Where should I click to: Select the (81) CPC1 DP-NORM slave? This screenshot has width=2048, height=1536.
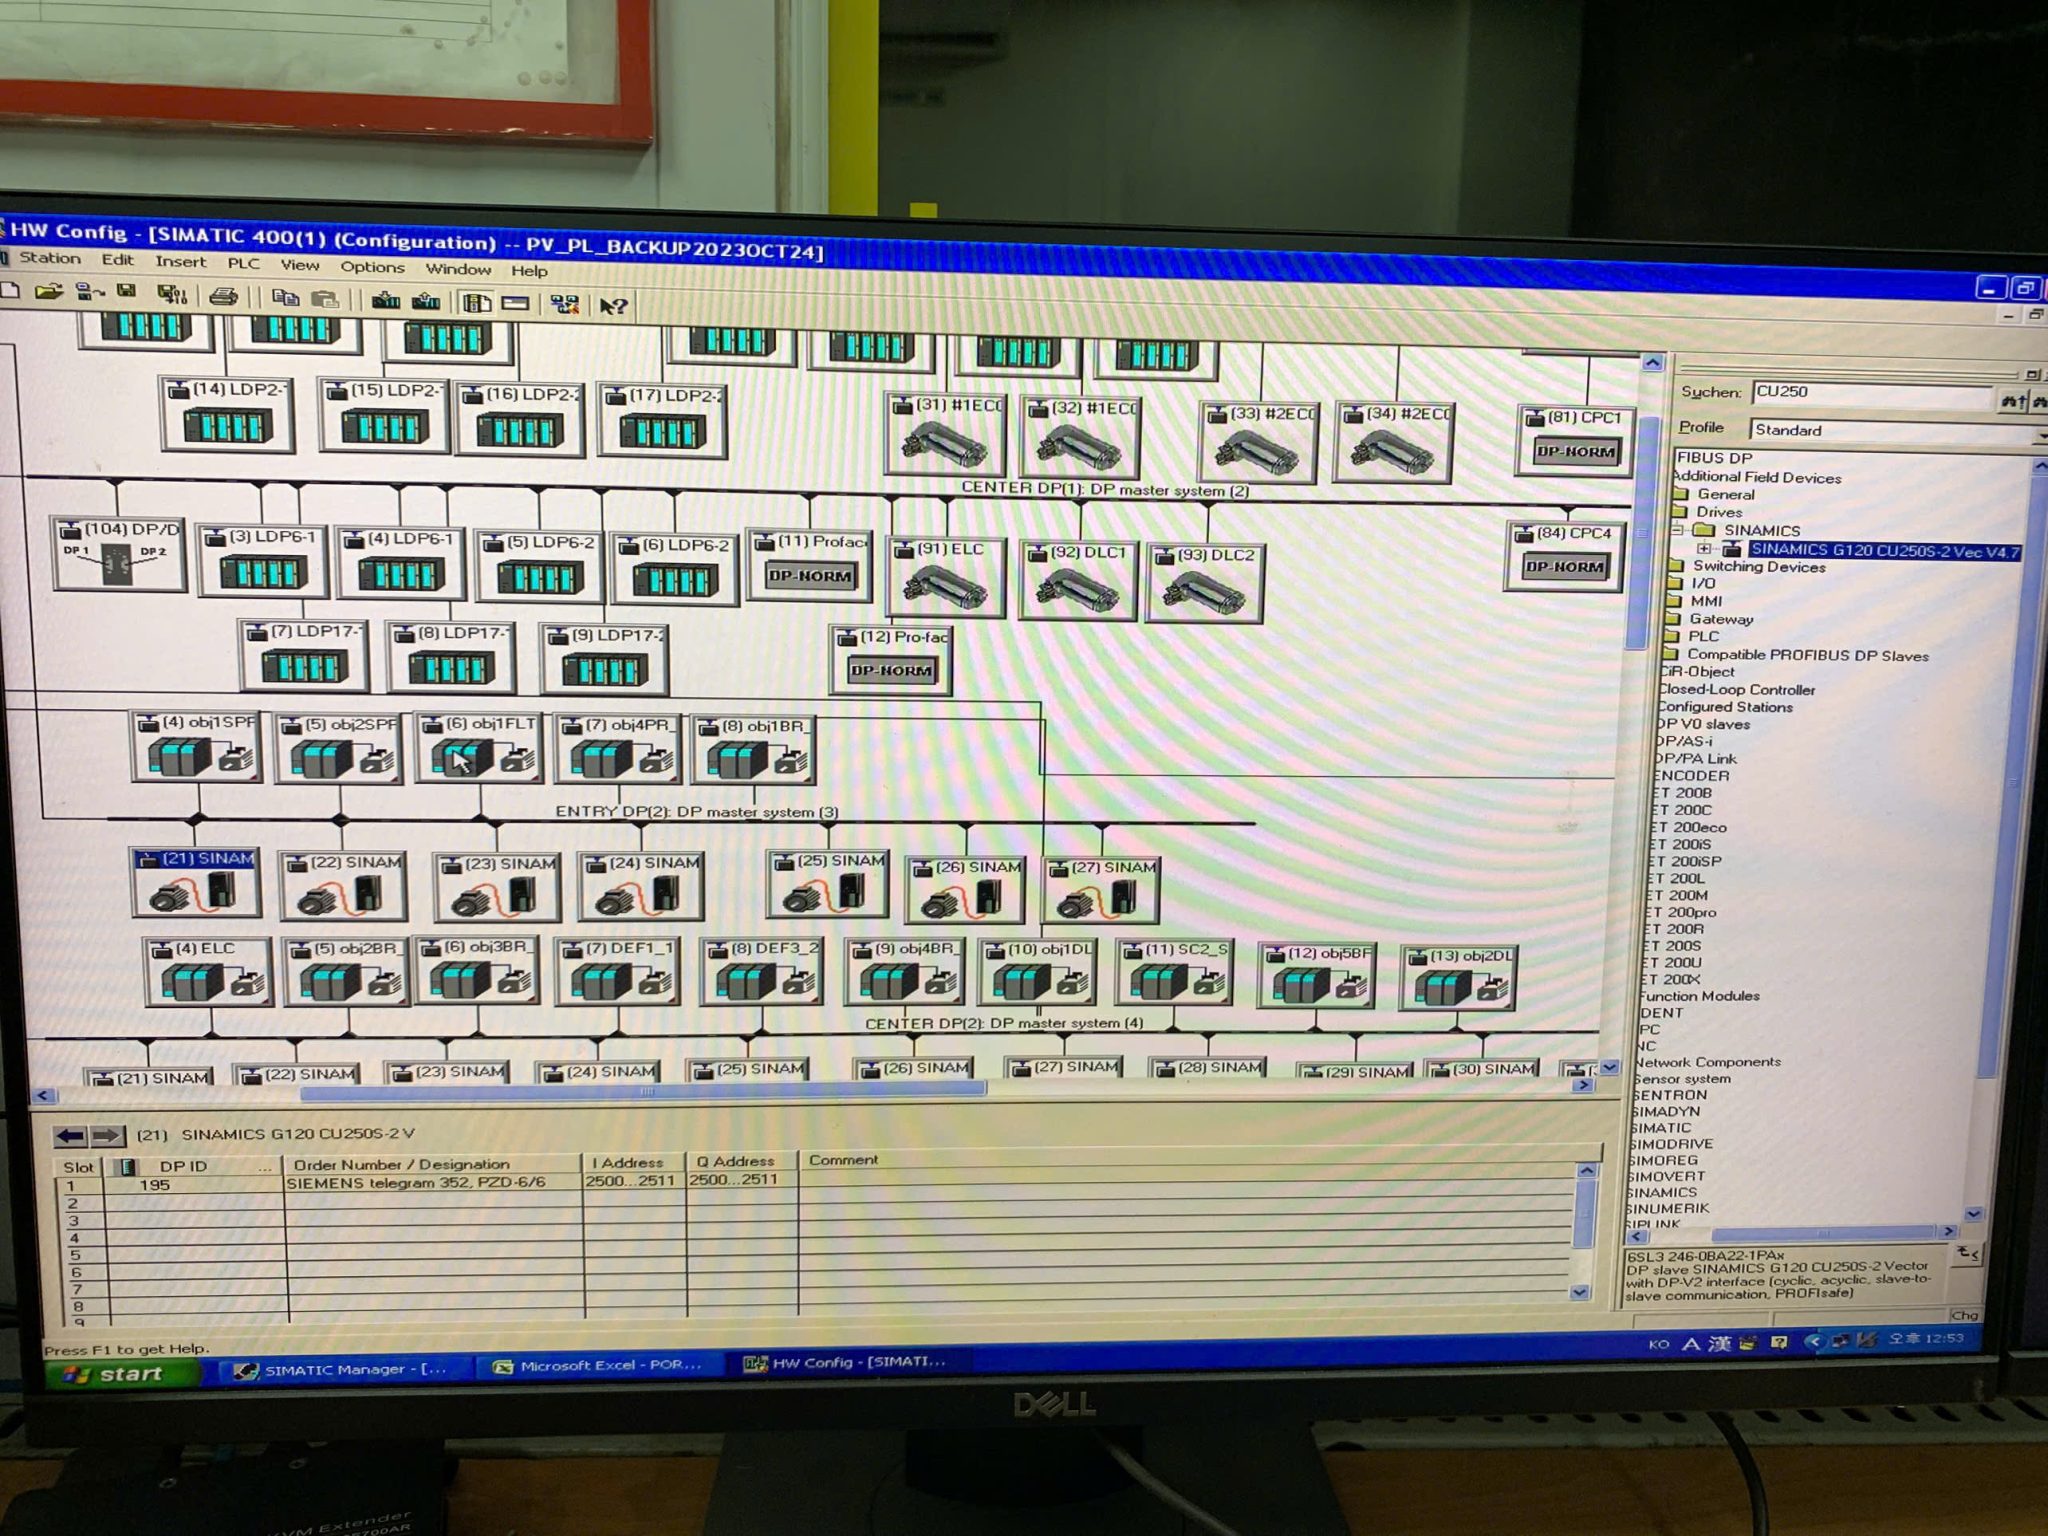(x=1574, y=441)
